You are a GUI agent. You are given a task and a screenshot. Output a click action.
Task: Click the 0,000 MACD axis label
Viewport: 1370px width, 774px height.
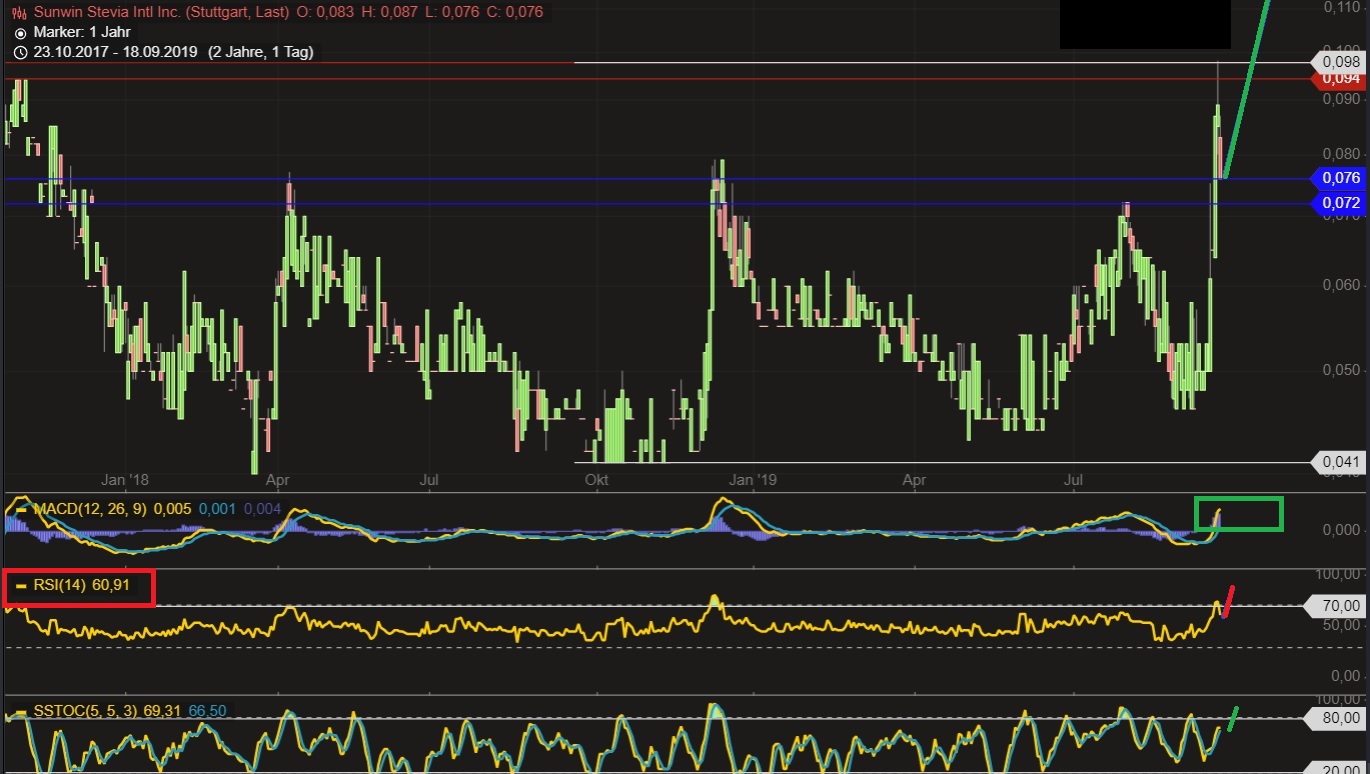[1342, 530]
